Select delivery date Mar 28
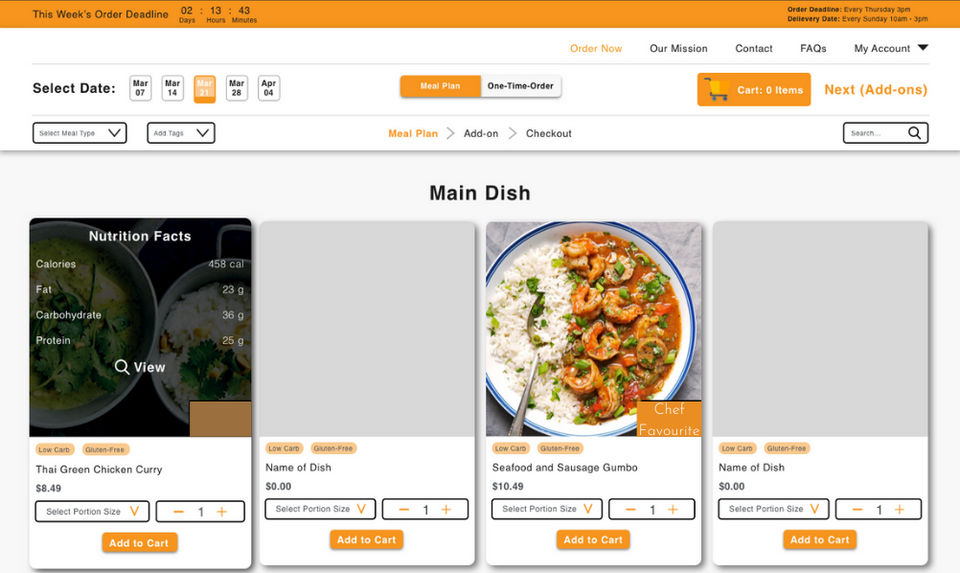 click(x=236, y=88)
